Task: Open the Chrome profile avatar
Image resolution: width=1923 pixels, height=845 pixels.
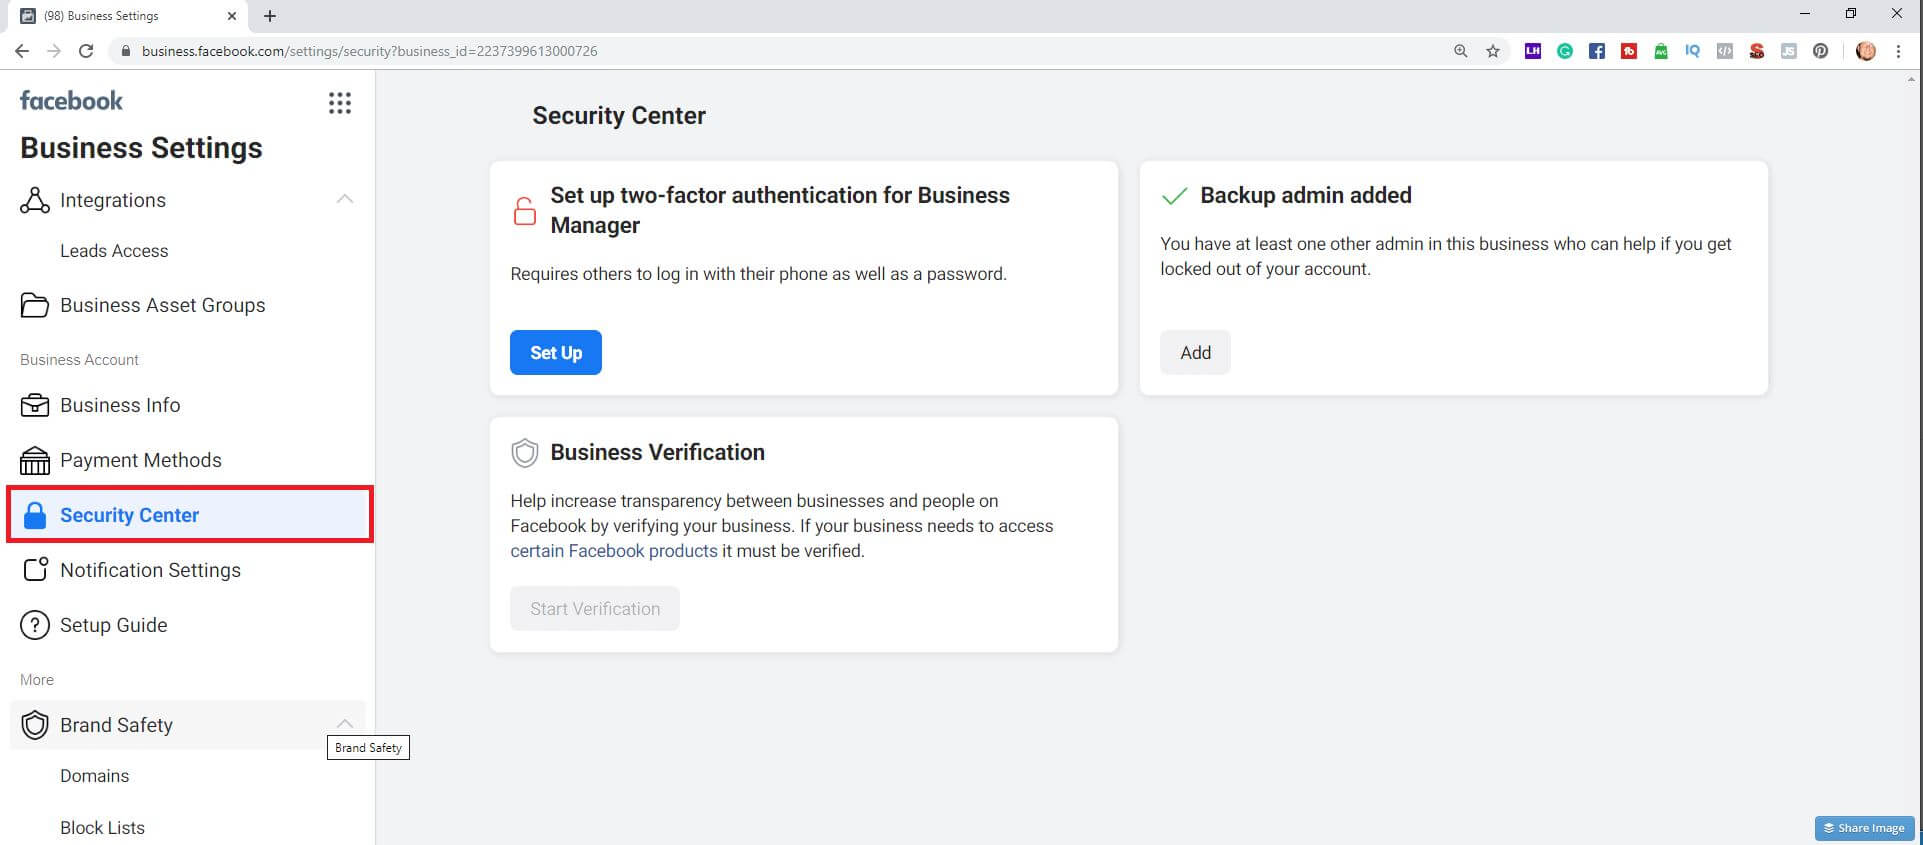Action: click(1865, 51)
